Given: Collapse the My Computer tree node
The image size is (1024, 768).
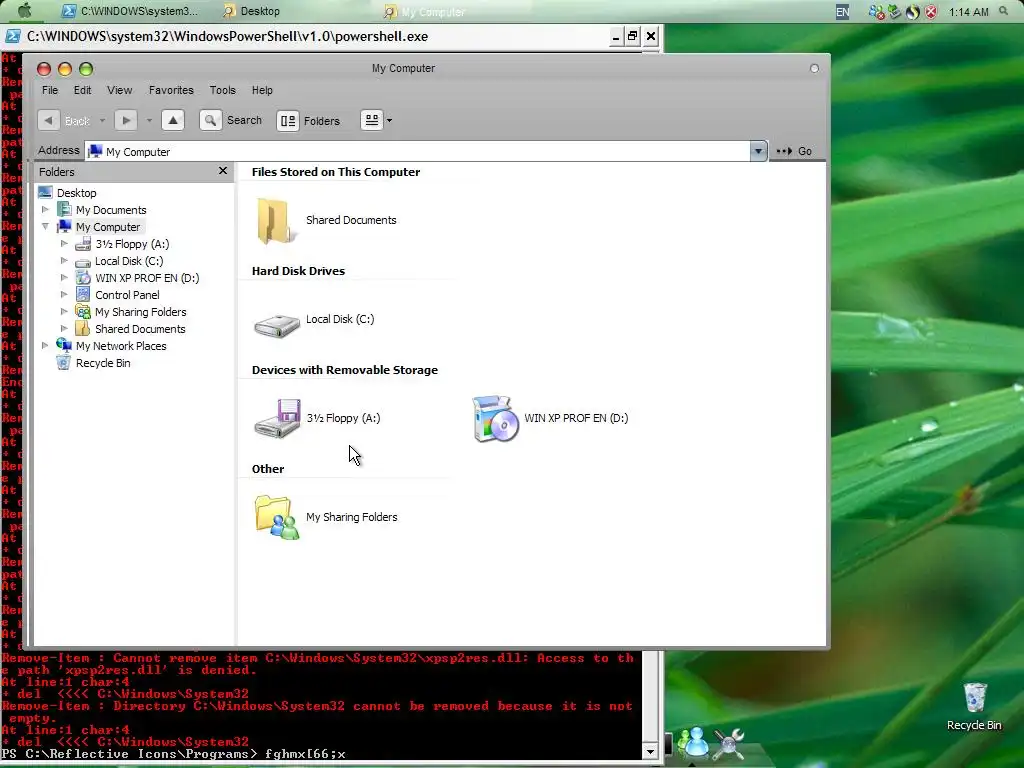Looking at the screenshot, I should (x=45, y=227).
